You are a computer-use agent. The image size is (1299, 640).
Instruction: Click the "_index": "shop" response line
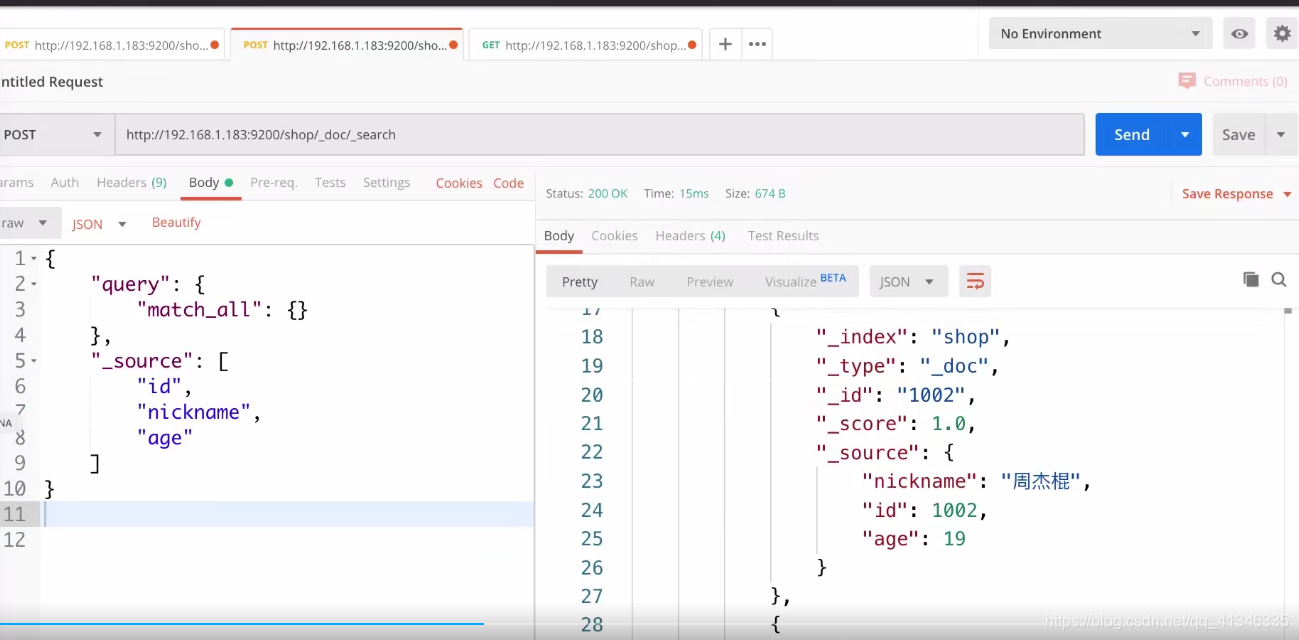[913, 337]
